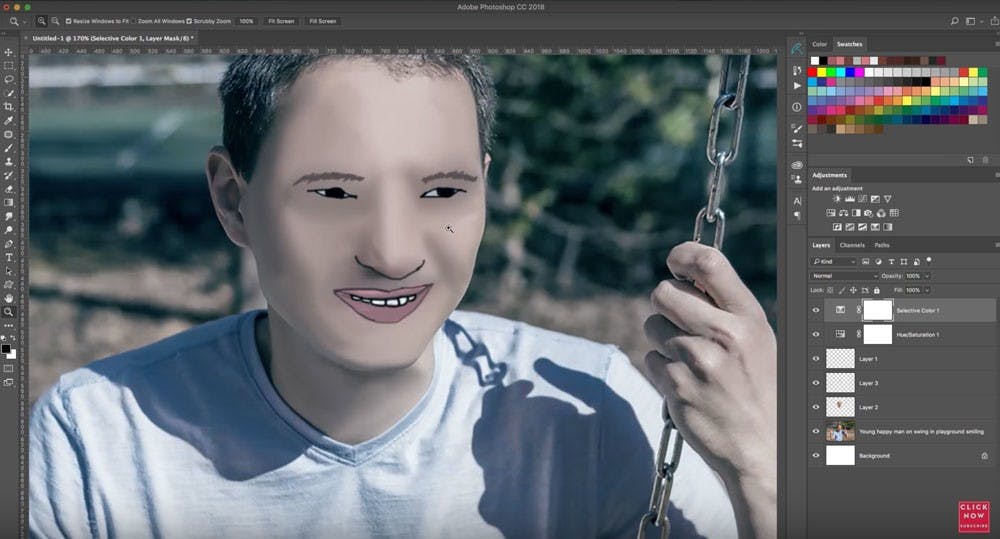Add a Color Balance adjustment

[843, 213]
